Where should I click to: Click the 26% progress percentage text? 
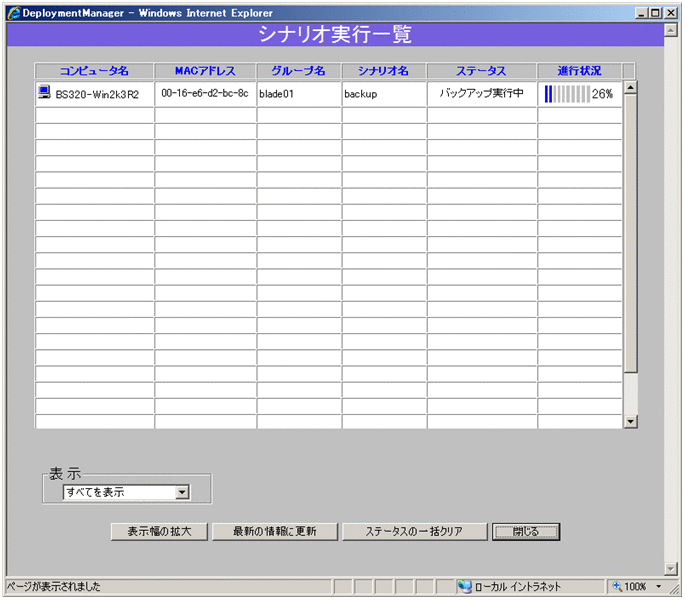tap(602, 94)
